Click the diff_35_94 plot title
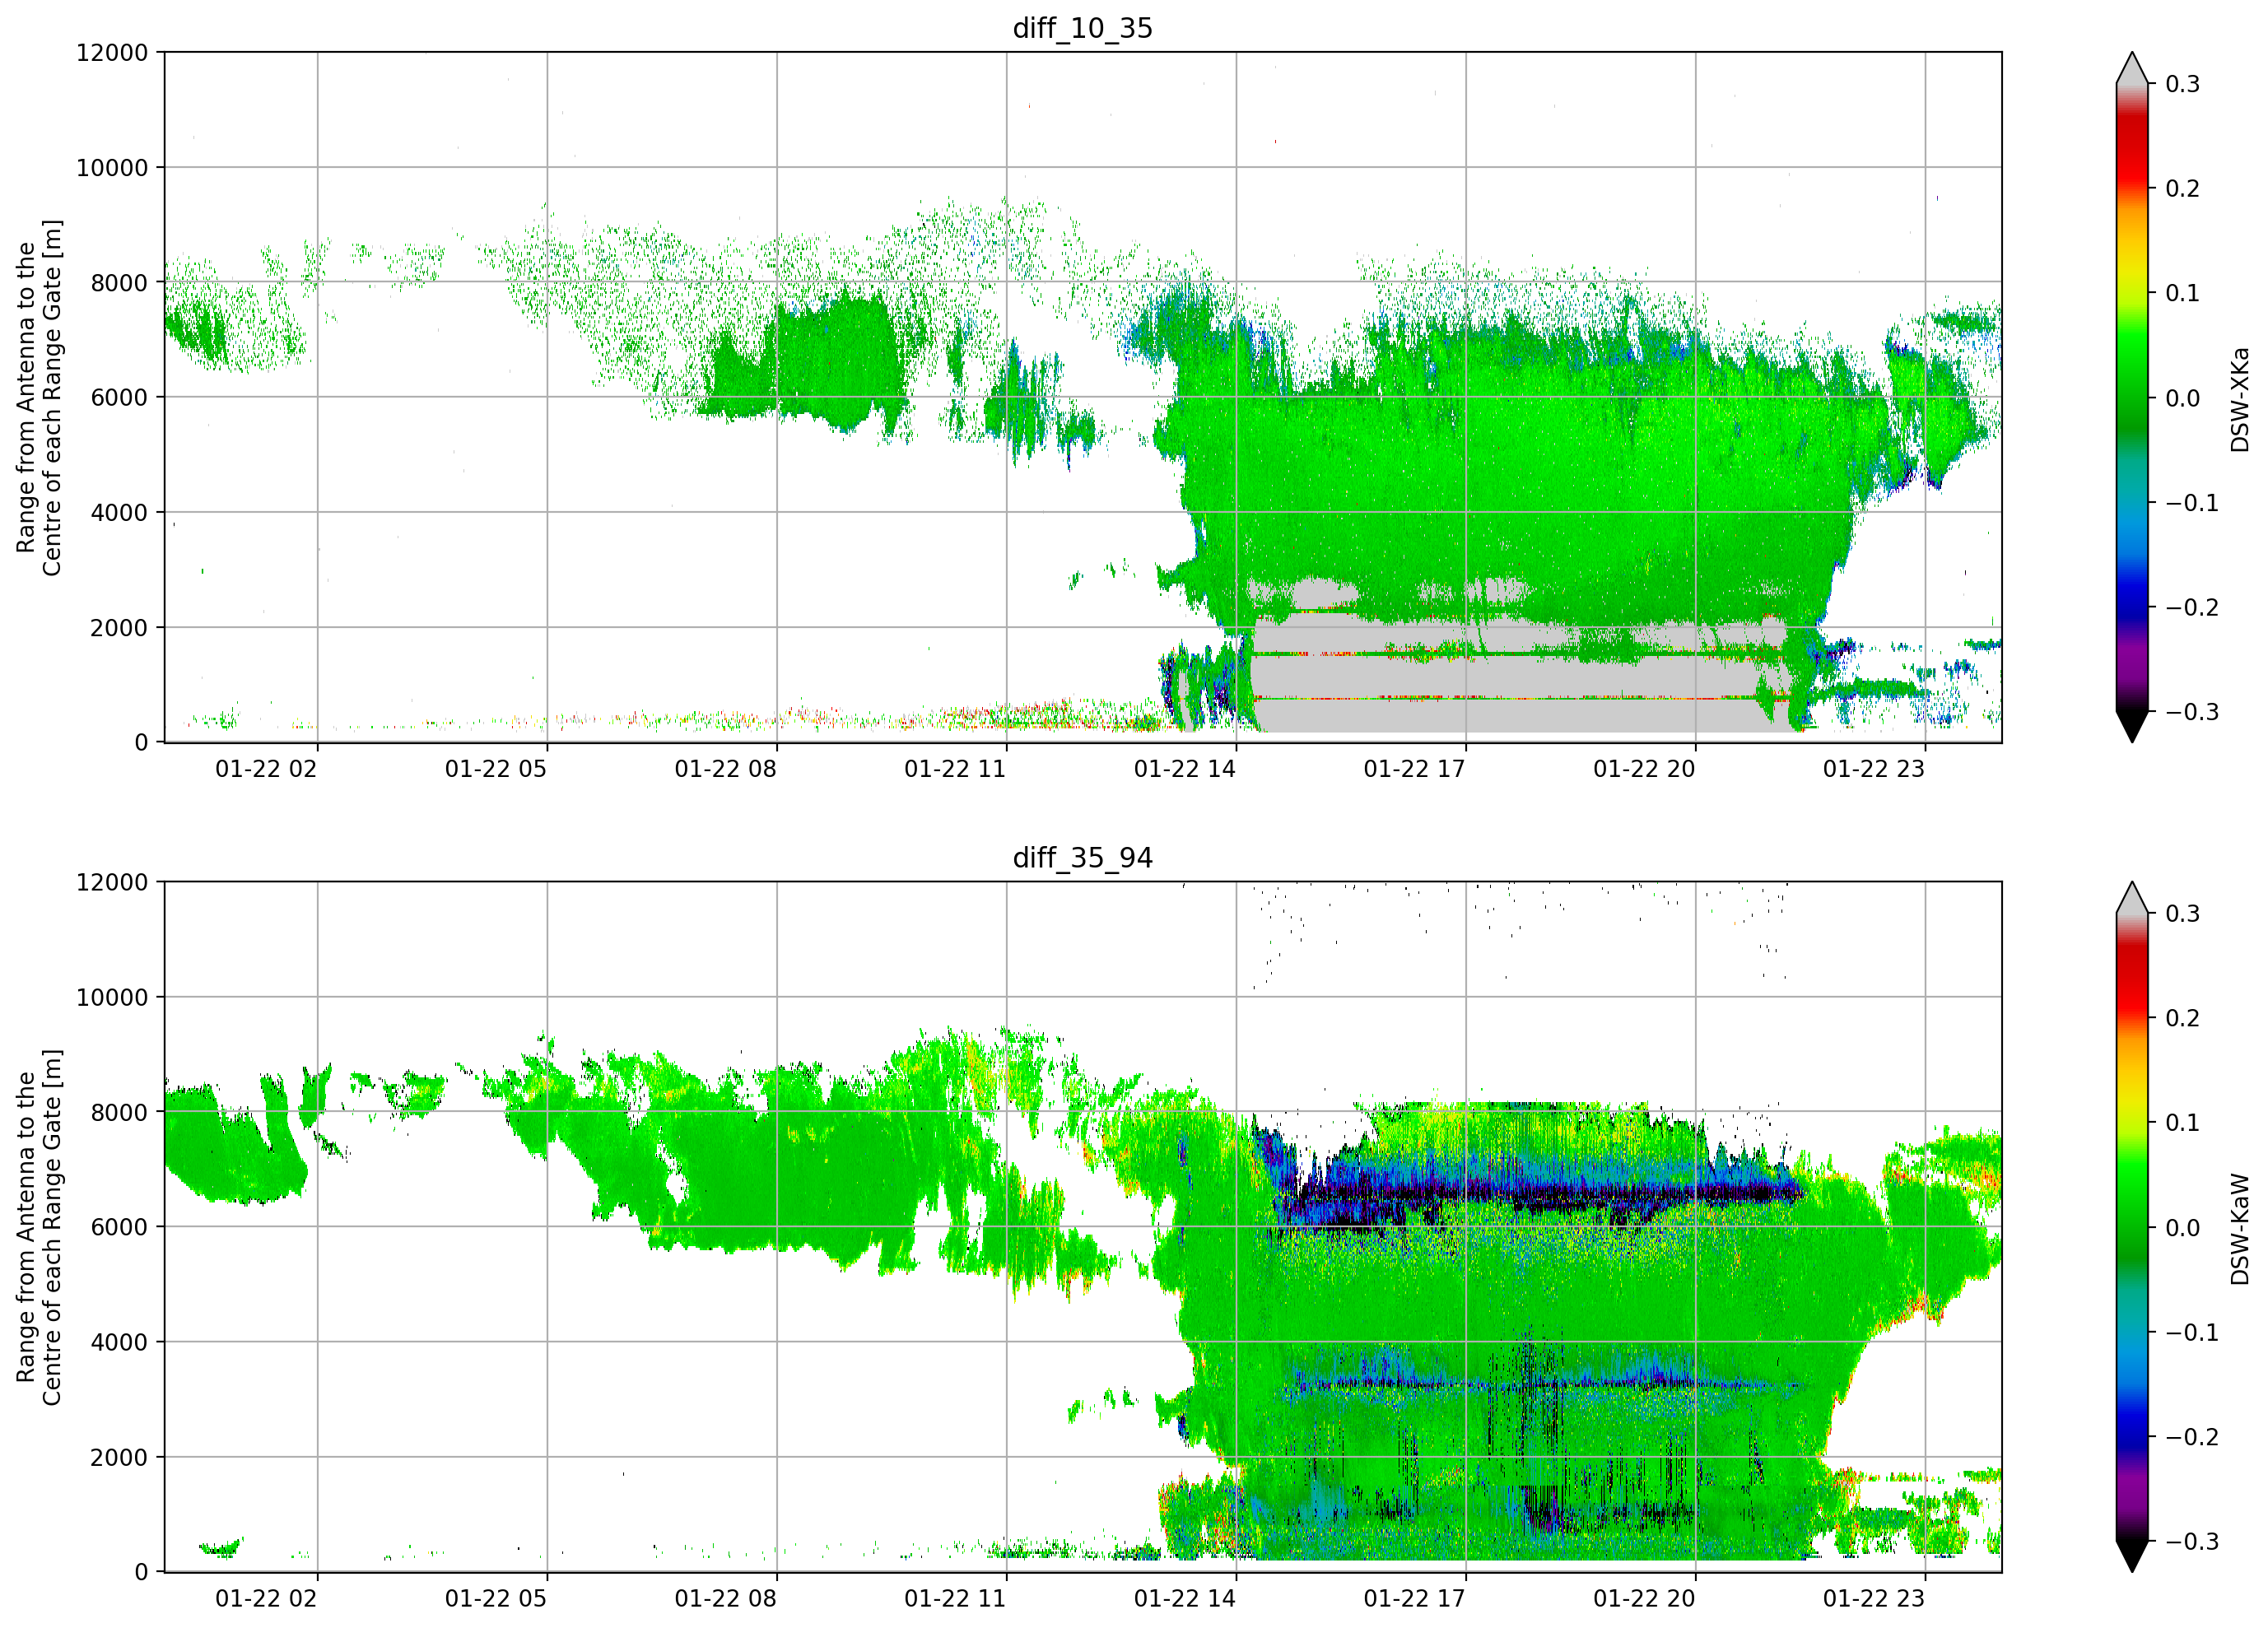Image resolution: width=2268 pixels, height=1628 pixels. tap(1082, 857)
